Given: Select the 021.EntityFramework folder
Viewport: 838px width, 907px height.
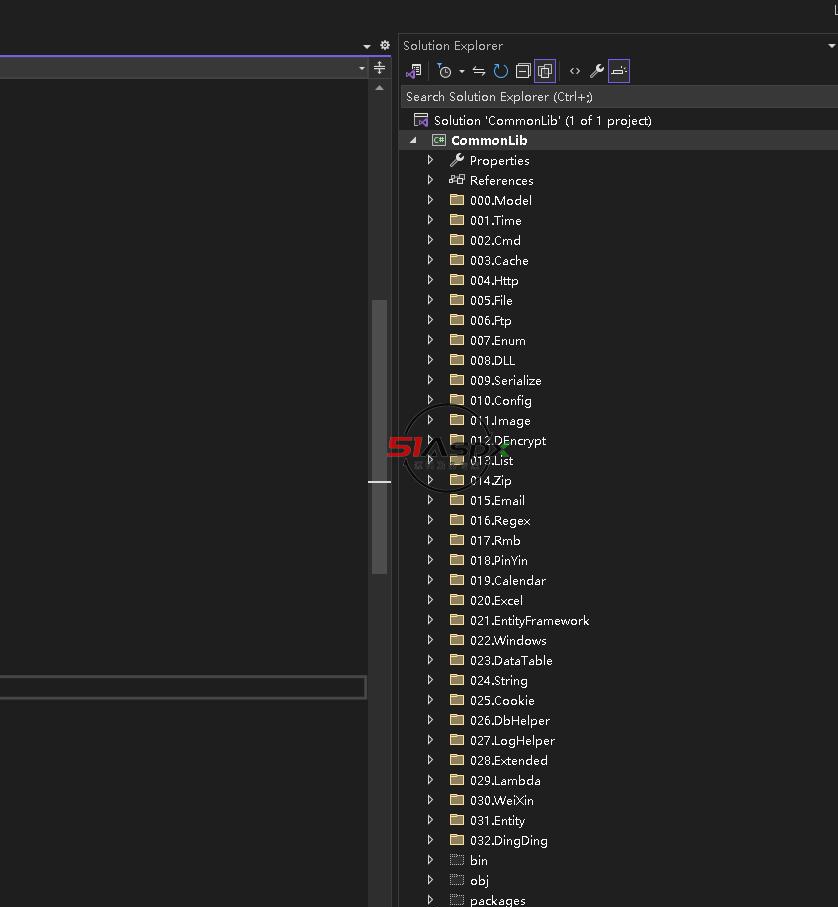Looking at the screenshot, I should [x=529, y=620].
